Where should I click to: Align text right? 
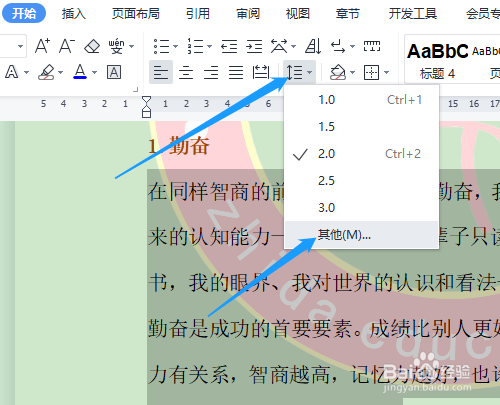[211, 72]
